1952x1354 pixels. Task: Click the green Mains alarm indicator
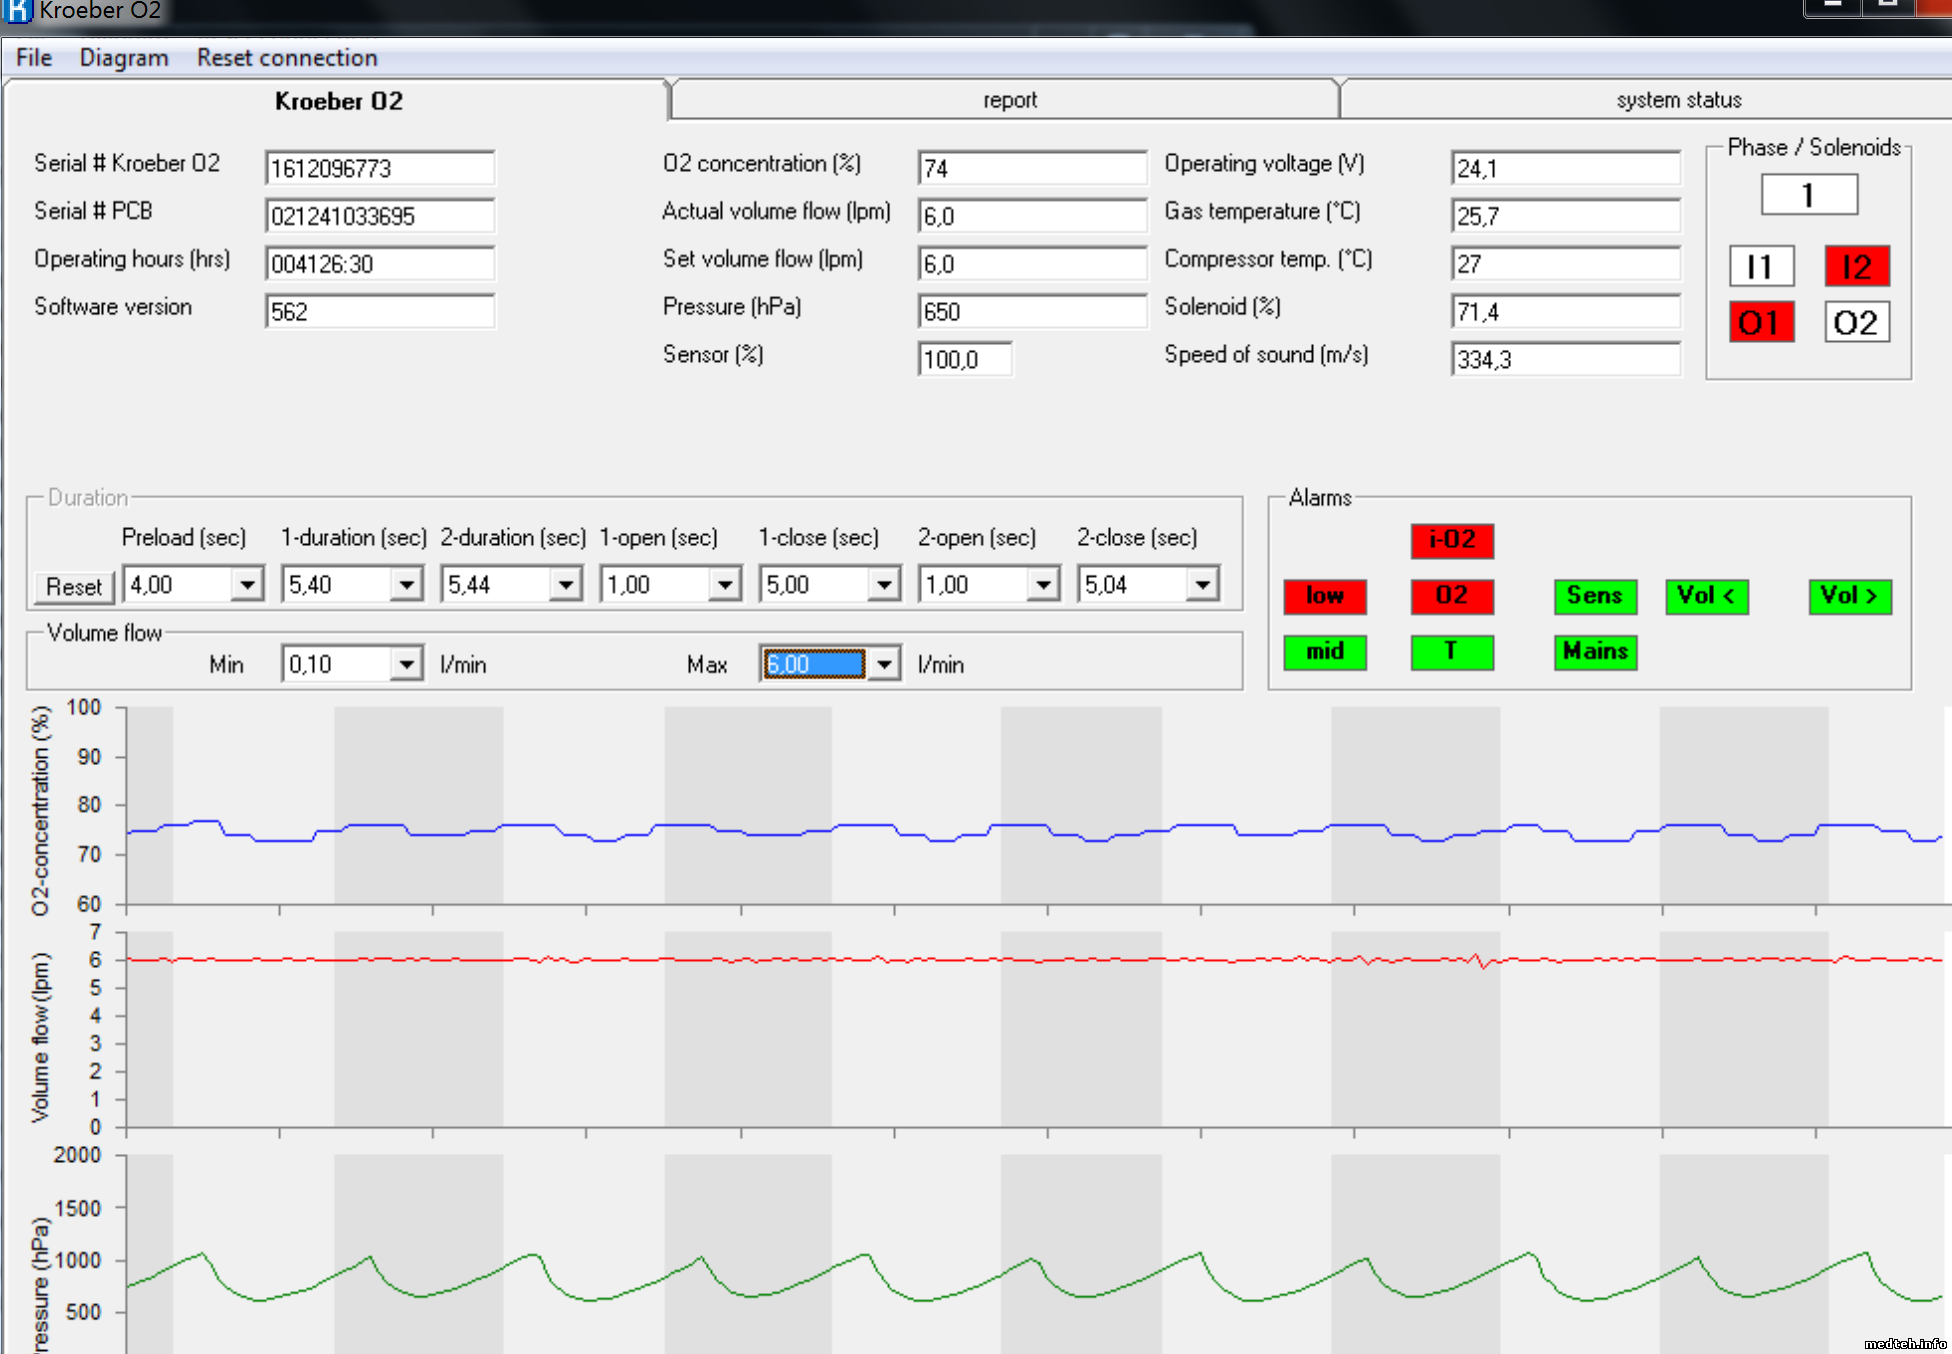[1595, 652]
